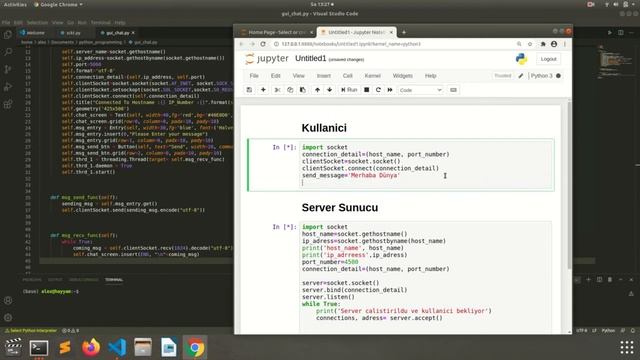Click the Server Sunucu heading
Screen dimensions: 640x360
click(340, 208)
